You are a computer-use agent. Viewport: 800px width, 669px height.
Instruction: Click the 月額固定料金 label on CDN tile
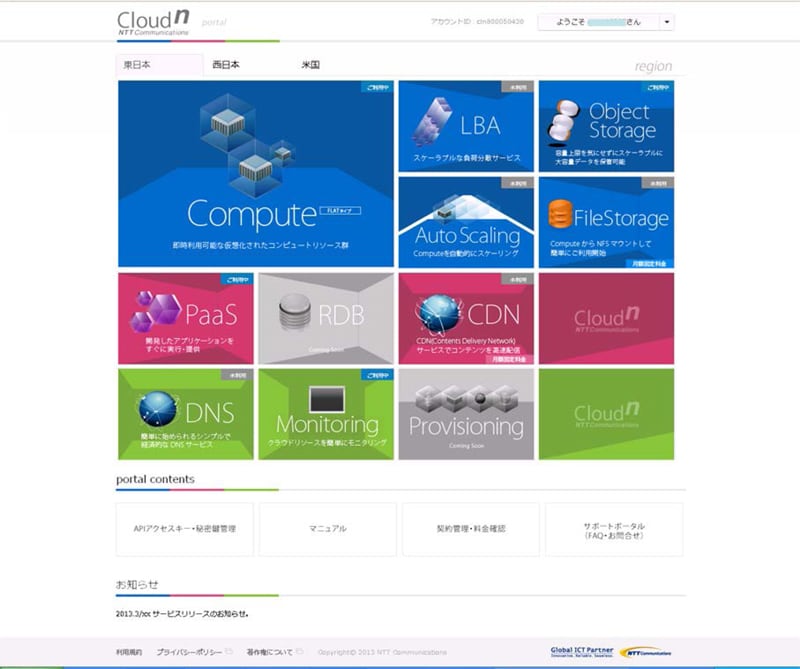(x=509, y=359)
